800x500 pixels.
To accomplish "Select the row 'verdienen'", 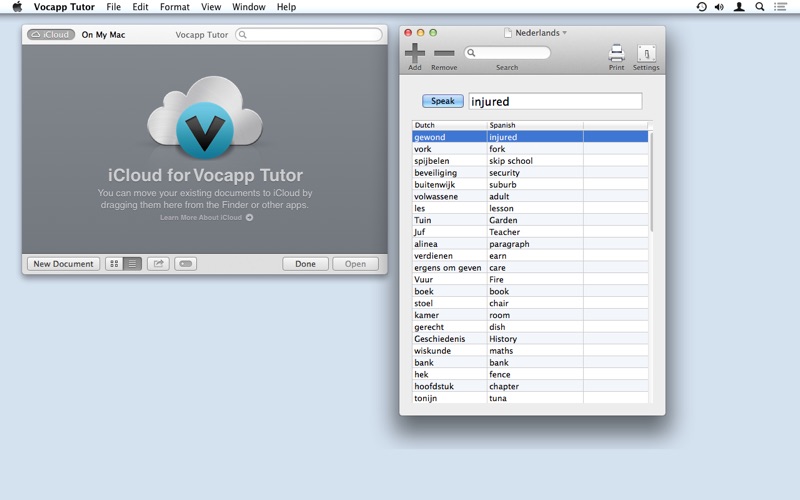I will (x=530, y=256).
